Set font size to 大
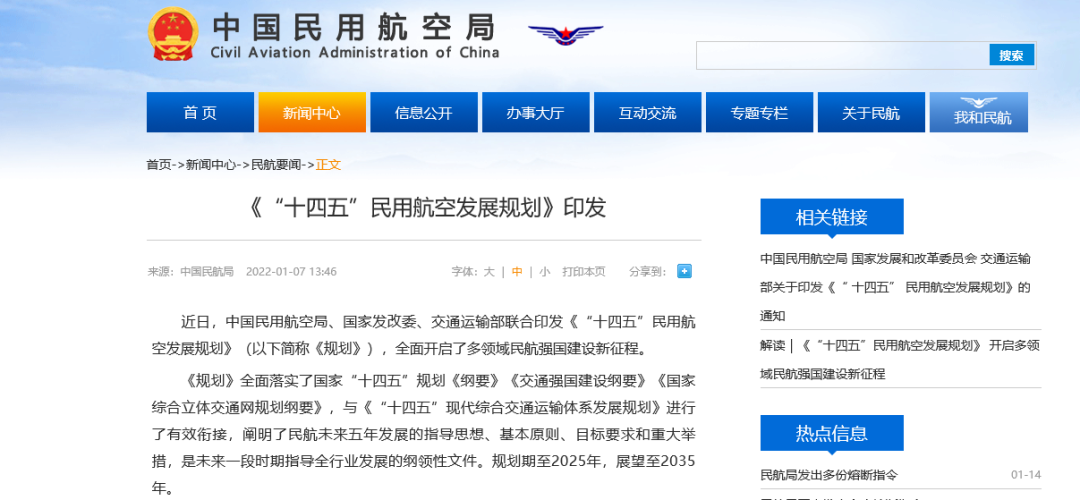The height and width of the screenshot is (500, 1080). 488,272
